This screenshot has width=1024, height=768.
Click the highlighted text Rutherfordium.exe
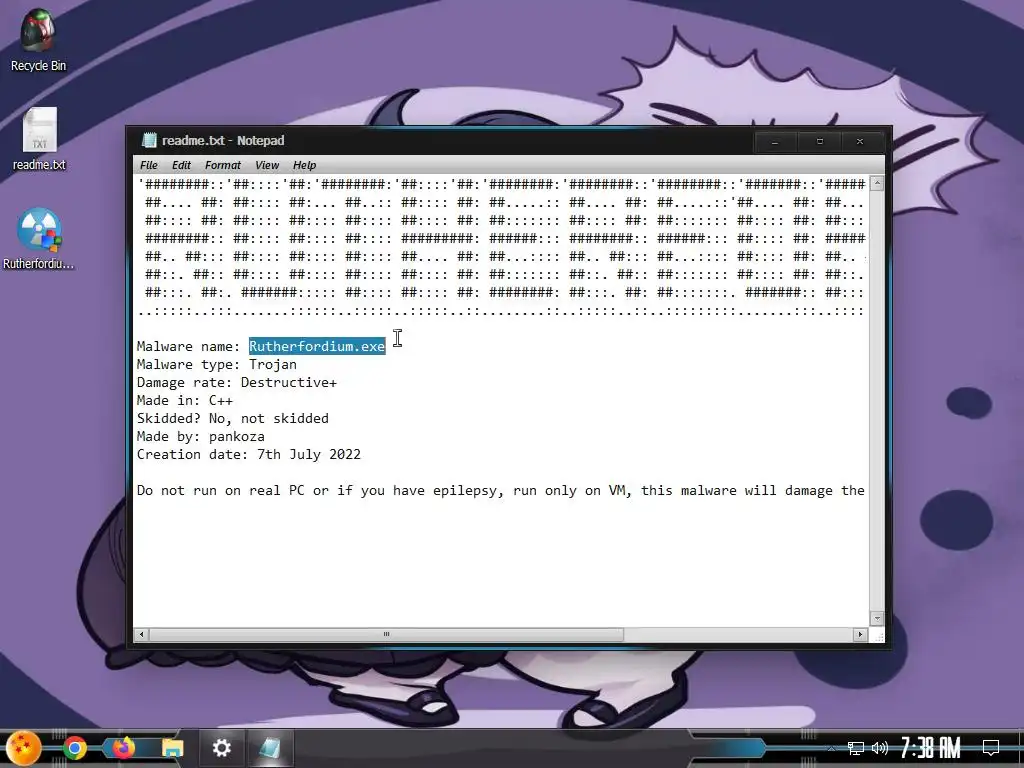pyautogui.click(x=317, y=346)
